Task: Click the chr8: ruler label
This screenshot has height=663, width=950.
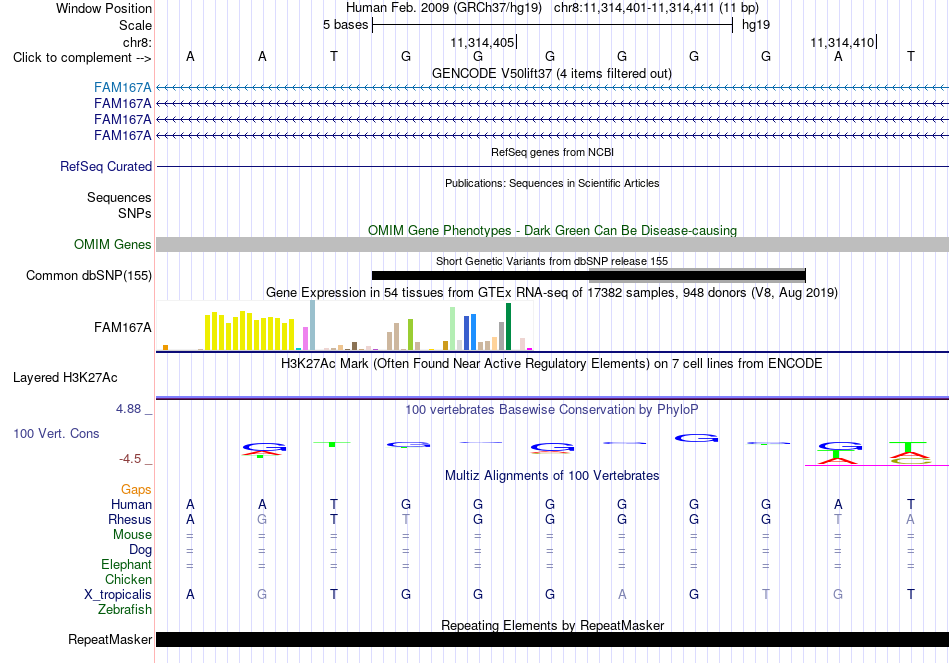Action: coord(137,42)
